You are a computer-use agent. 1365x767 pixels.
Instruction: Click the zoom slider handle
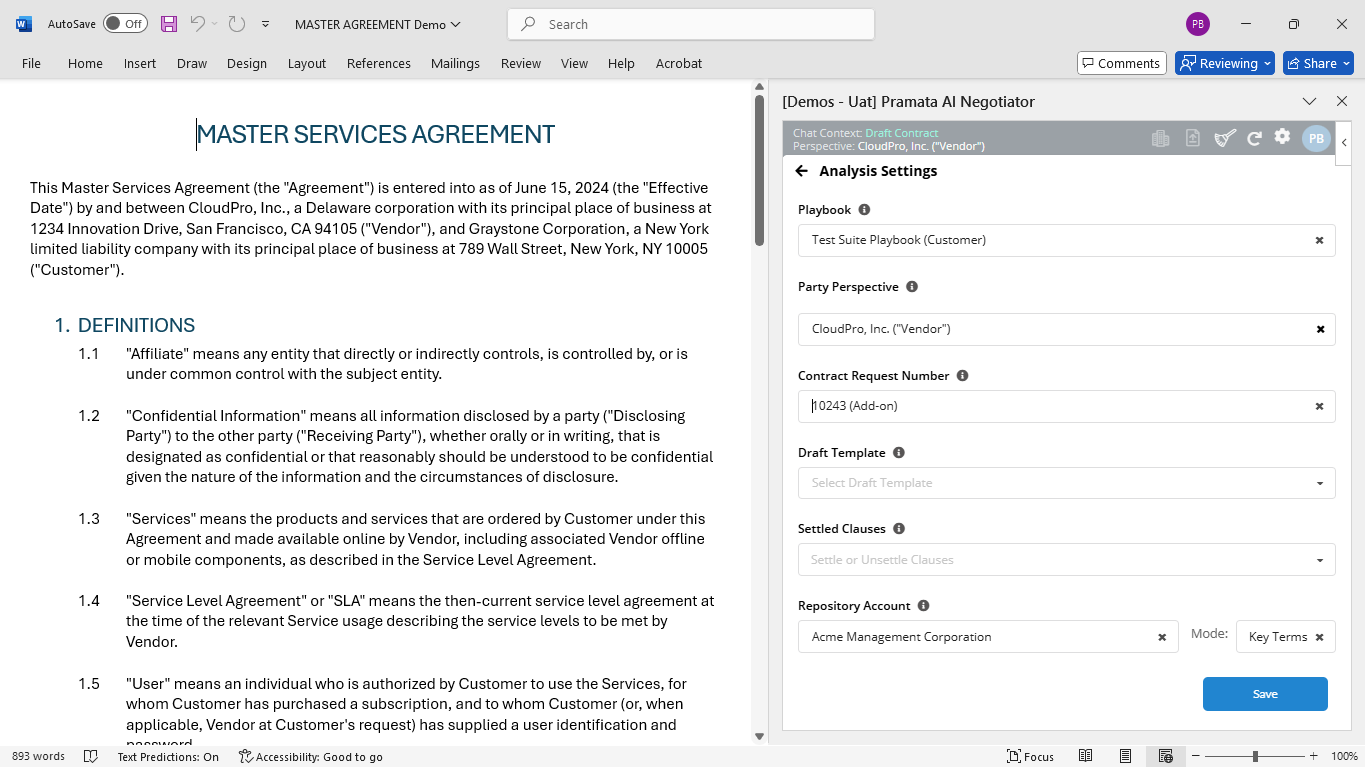(x=1255, y=757)
